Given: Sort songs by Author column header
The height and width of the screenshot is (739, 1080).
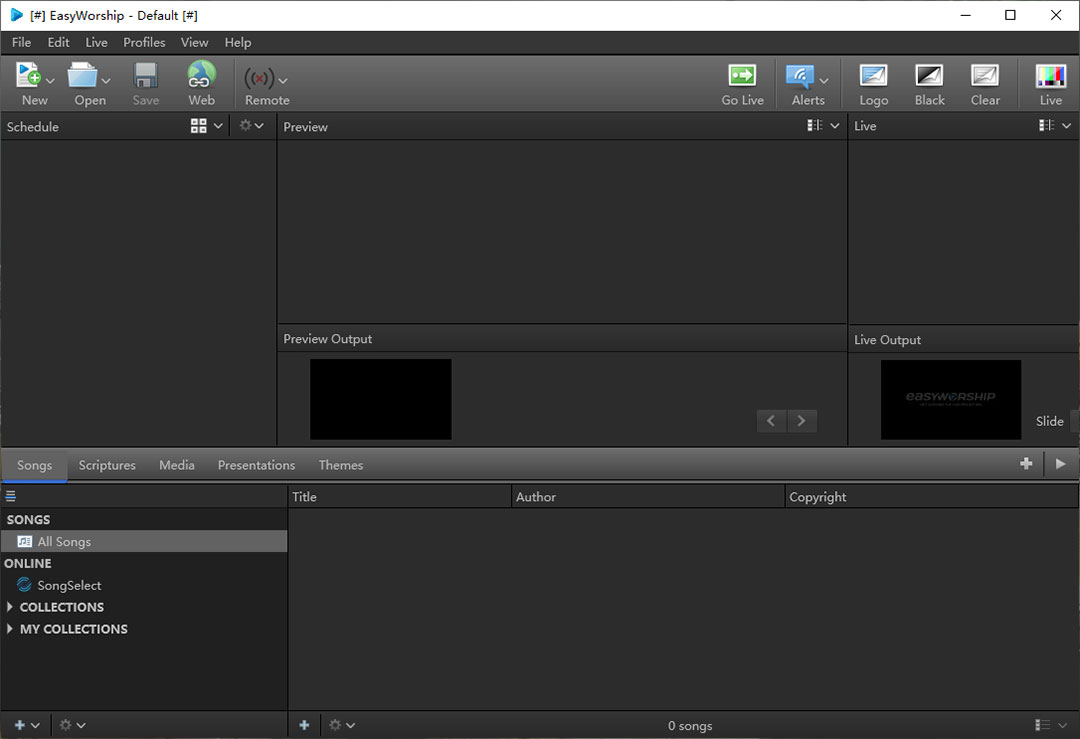Looking at the screenshot, I should 536,497.
